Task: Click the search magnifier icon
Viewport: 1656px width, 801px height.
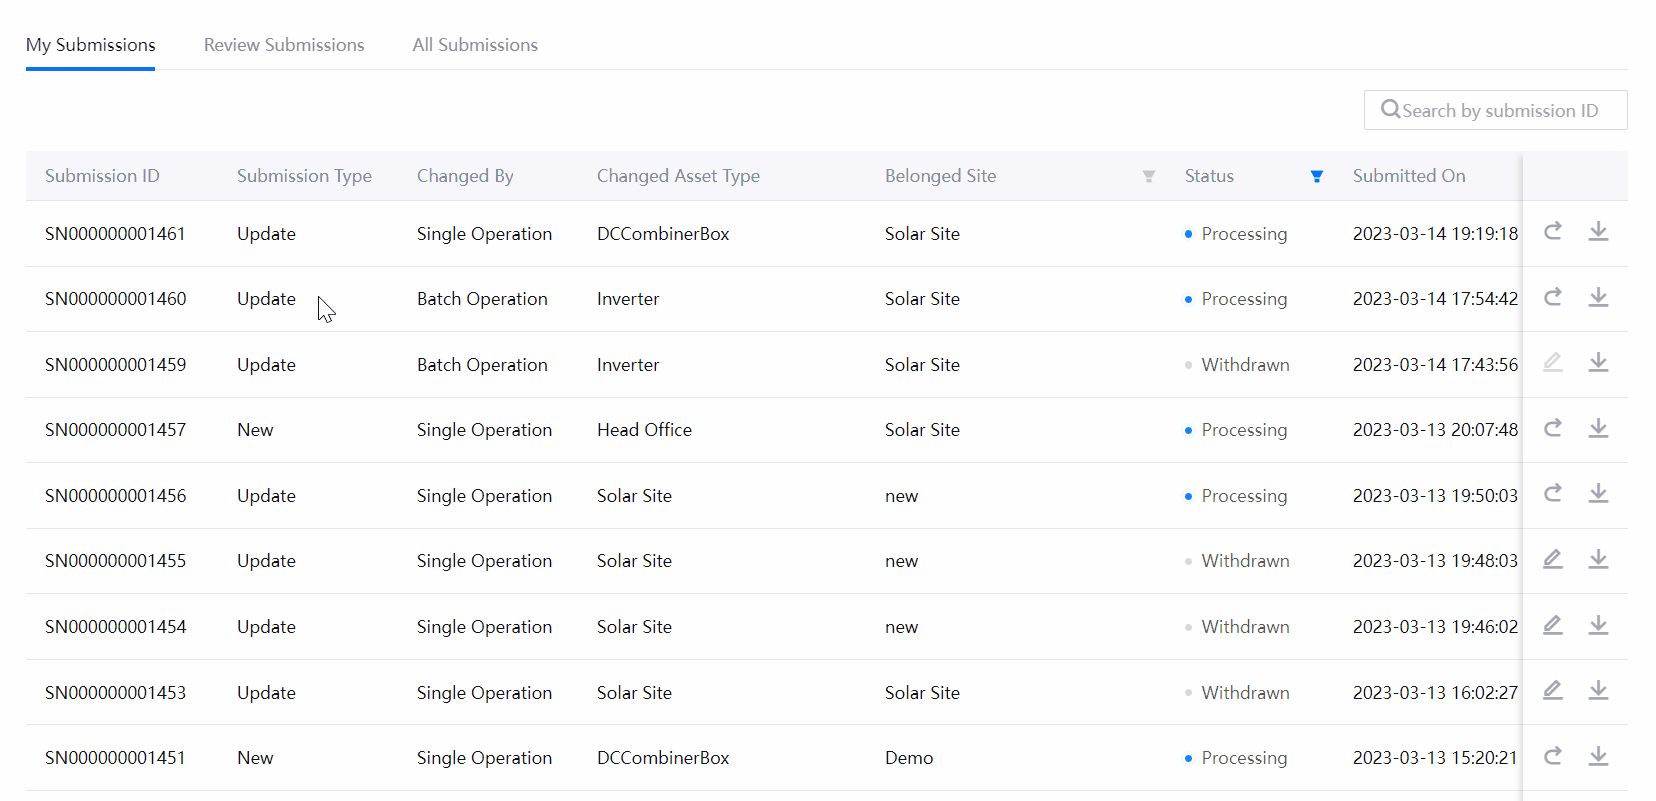Action: (1390, 109)
